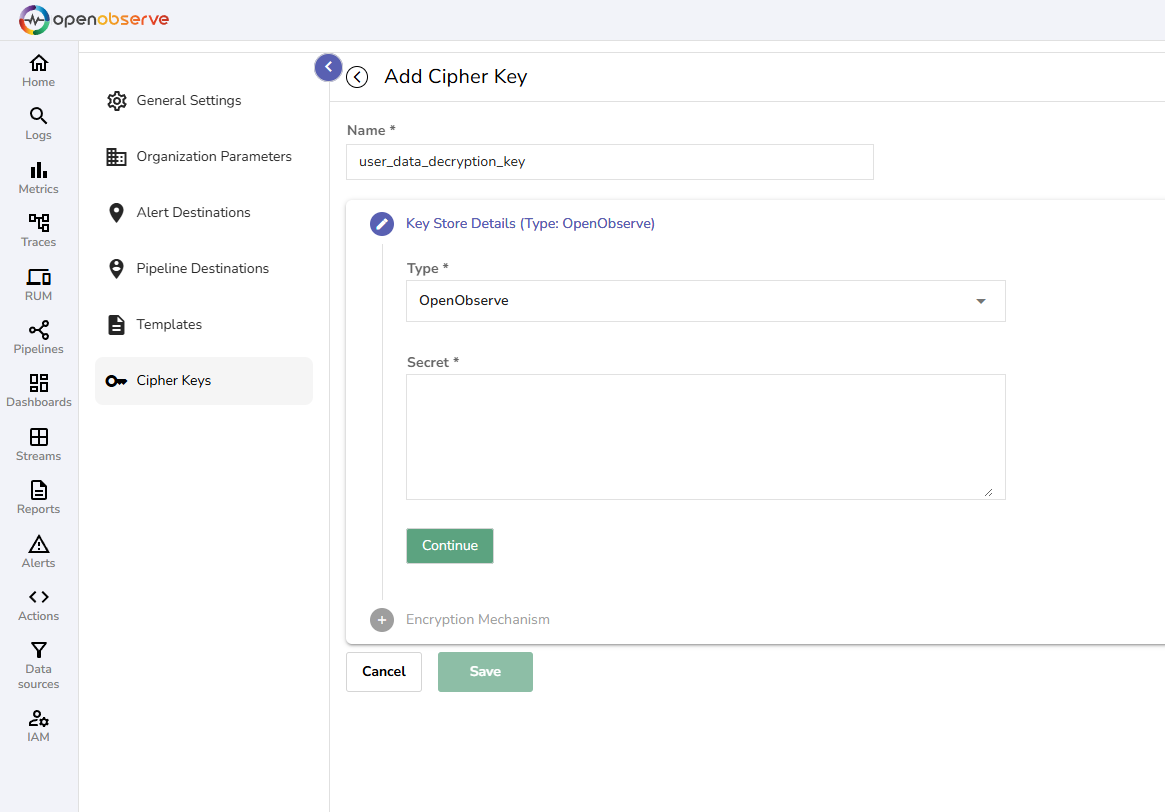This screenshot has height=812, width=1165.
Task: Switch to the Templates settings section
Action: 169,325
